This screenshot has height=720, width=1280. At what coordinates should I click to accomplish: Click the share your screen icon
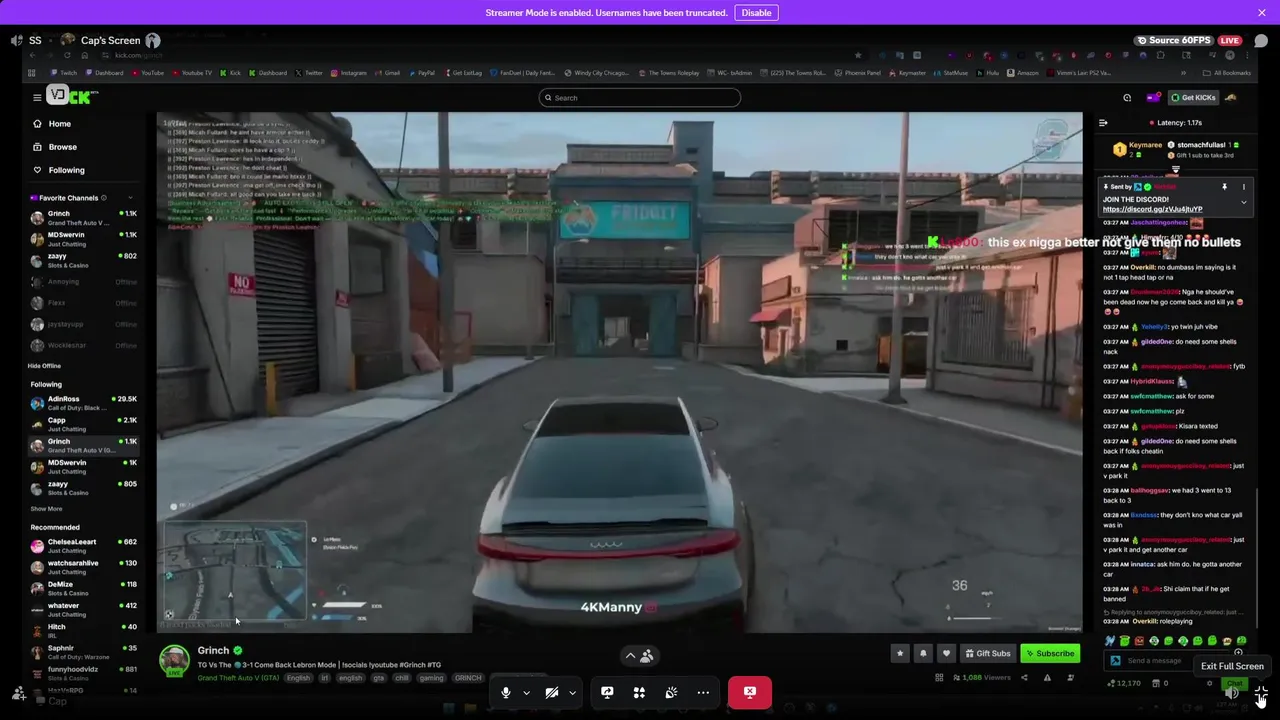coord(607,692)
